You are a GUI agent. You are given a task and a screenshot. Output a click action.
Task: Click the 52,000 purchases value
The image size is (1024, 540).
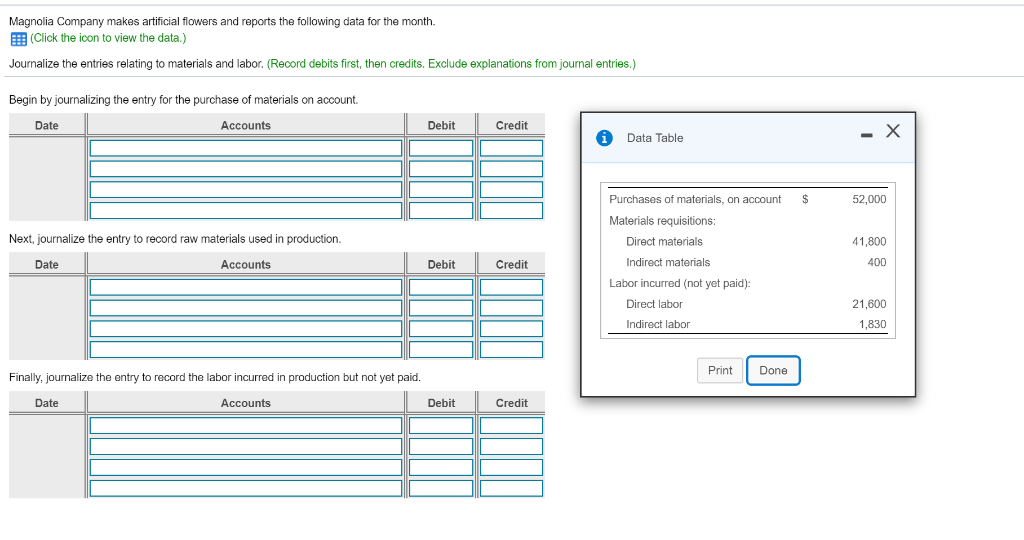click(x=869, y=199)
